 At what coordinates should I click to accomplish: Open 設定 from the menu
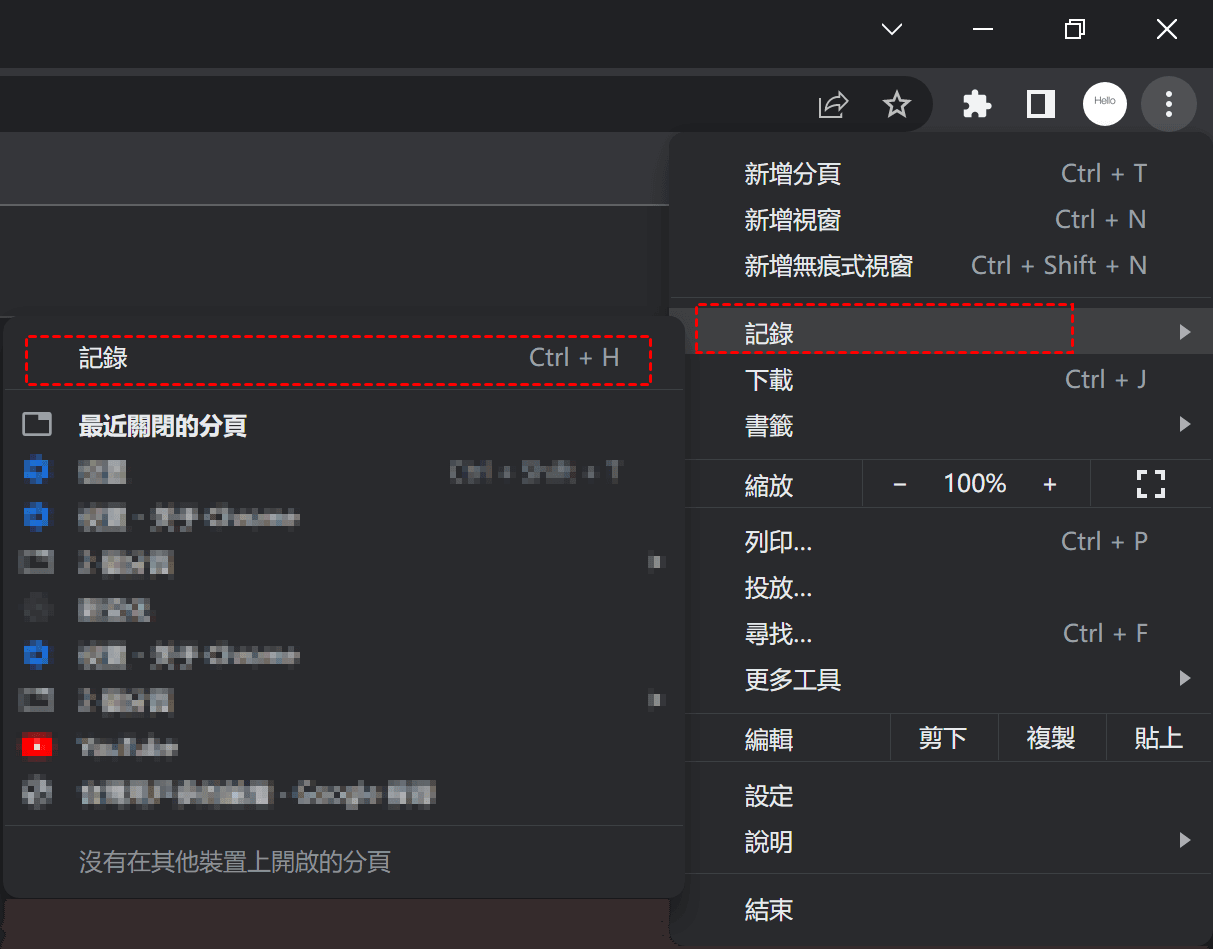[x=770, y=796]
